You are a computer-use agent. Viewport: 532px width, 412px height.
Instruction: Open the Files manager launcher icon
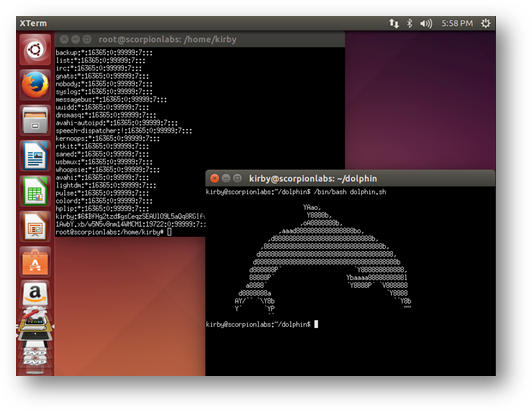coord(35,120)
